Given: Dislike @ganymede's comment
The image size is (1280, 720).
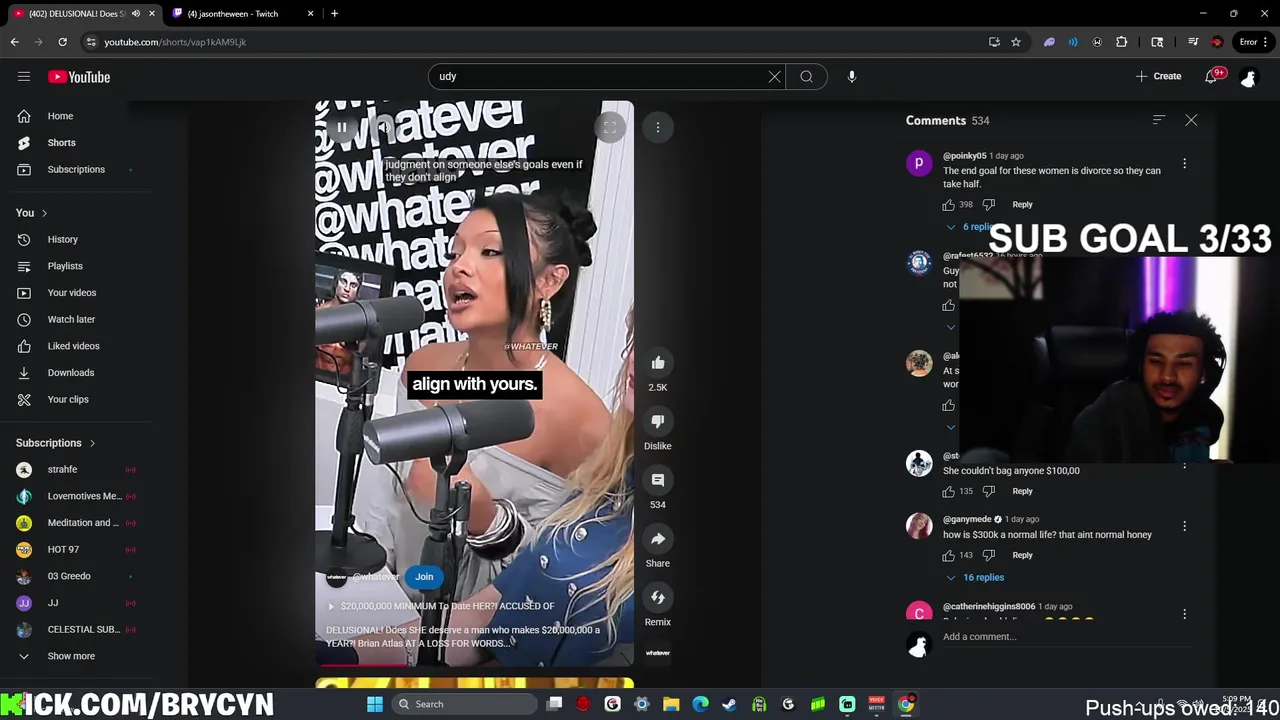Looking at the screenshot, I should click(989, 555).
